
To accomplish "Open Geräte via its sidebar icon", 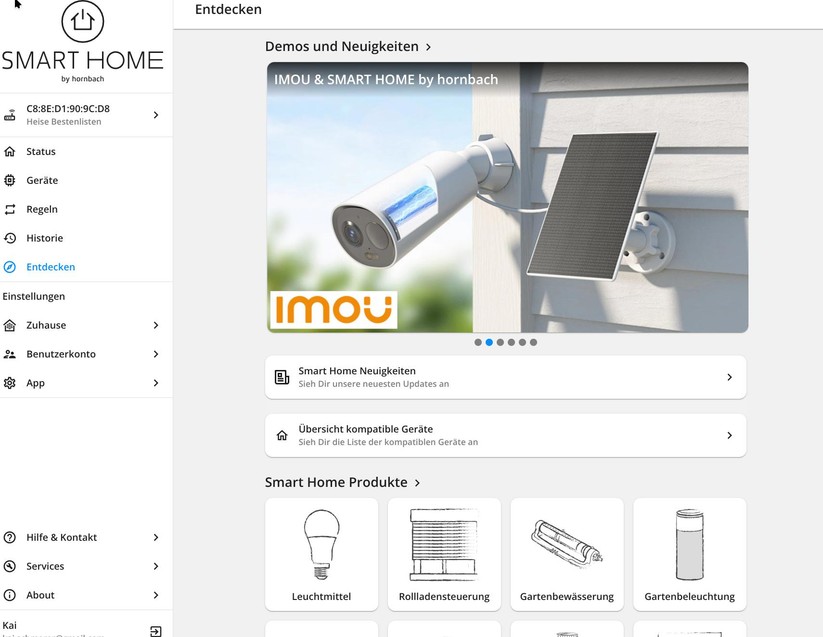I will pos(11,180).
